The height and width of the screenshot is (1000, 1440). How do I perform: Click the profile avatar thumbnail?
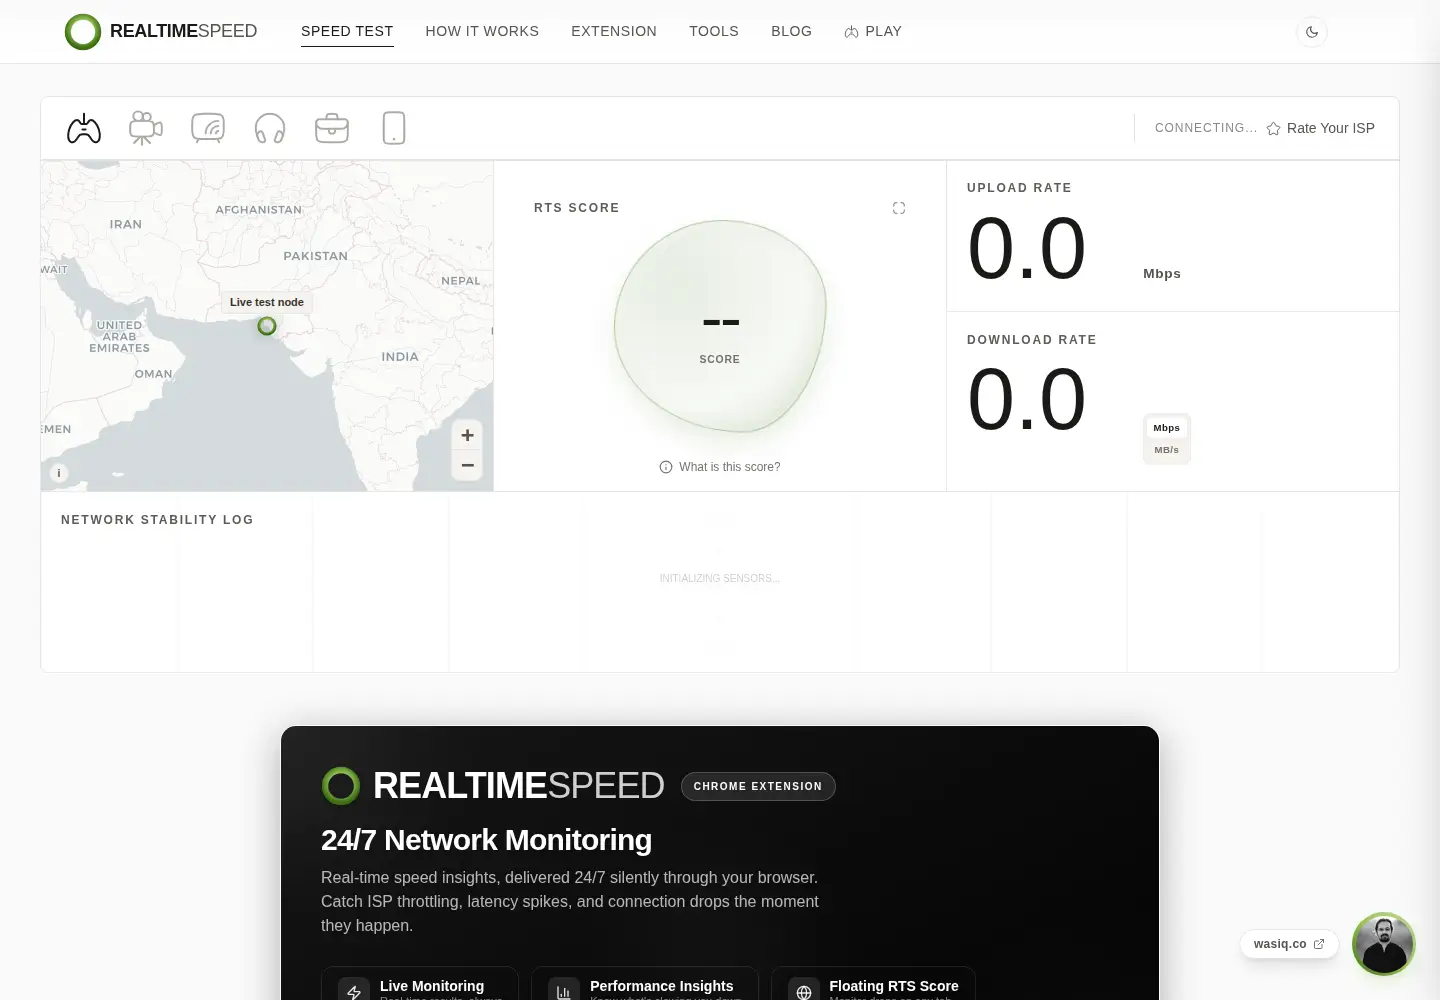coord(1384,944)
